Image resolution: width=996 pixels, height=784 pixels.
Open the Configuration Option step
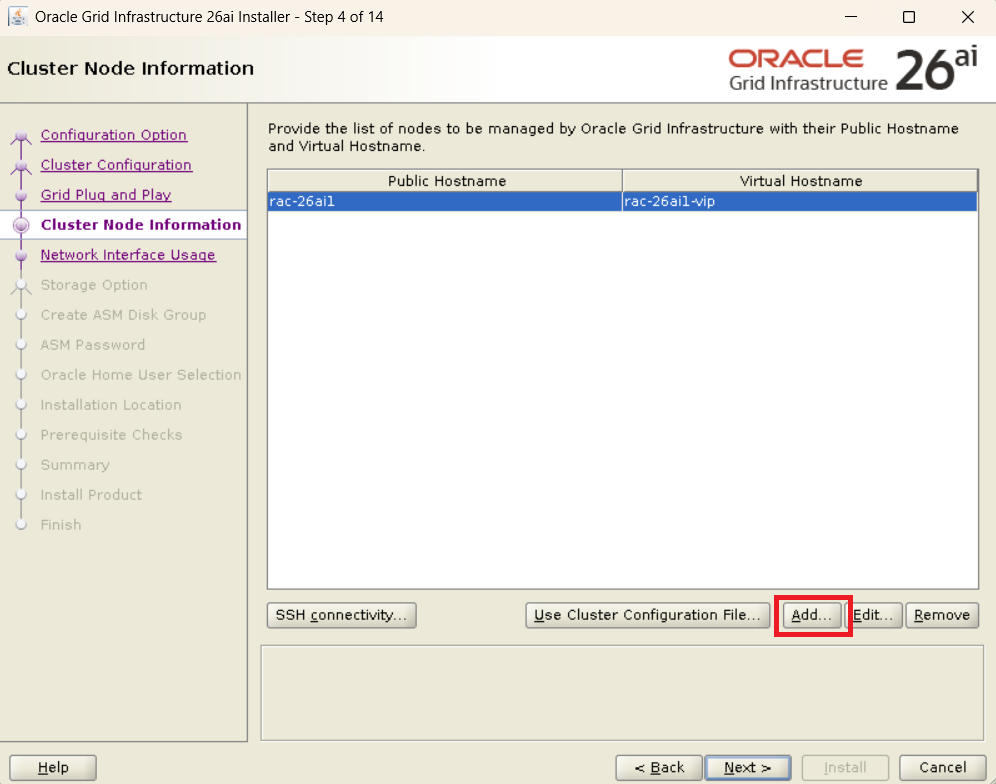(x=113, y=135)
